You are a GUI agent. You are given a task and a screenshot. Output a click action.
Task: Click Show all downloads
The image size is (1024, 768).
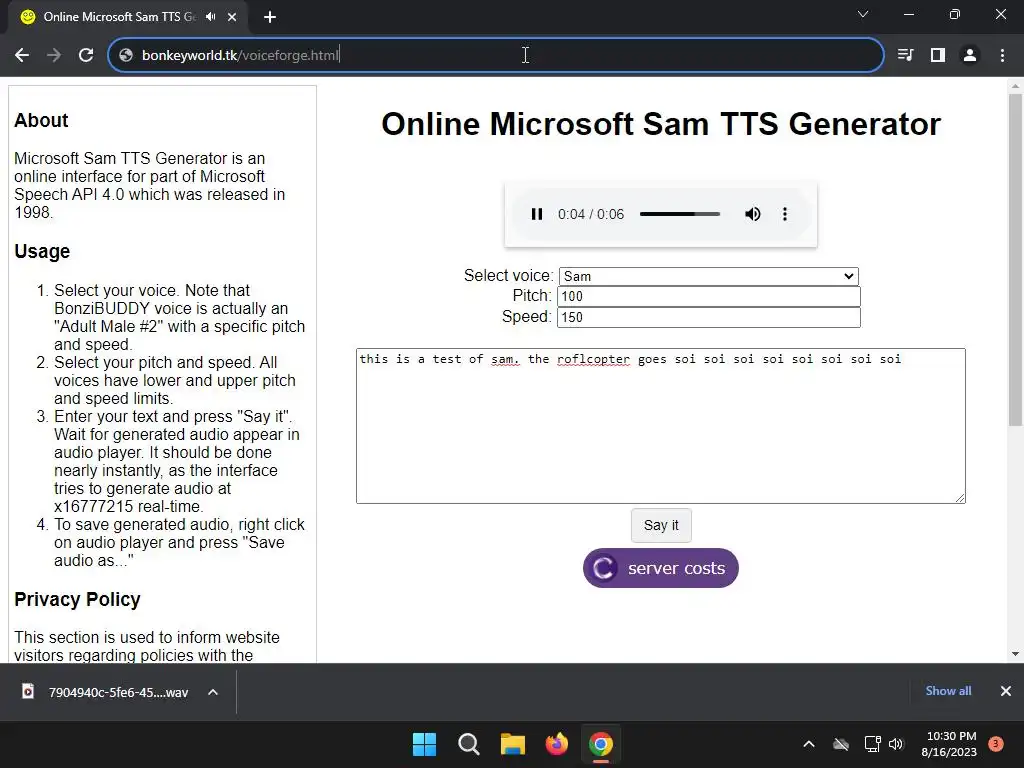pyautogui.click(x=948, y=691)
